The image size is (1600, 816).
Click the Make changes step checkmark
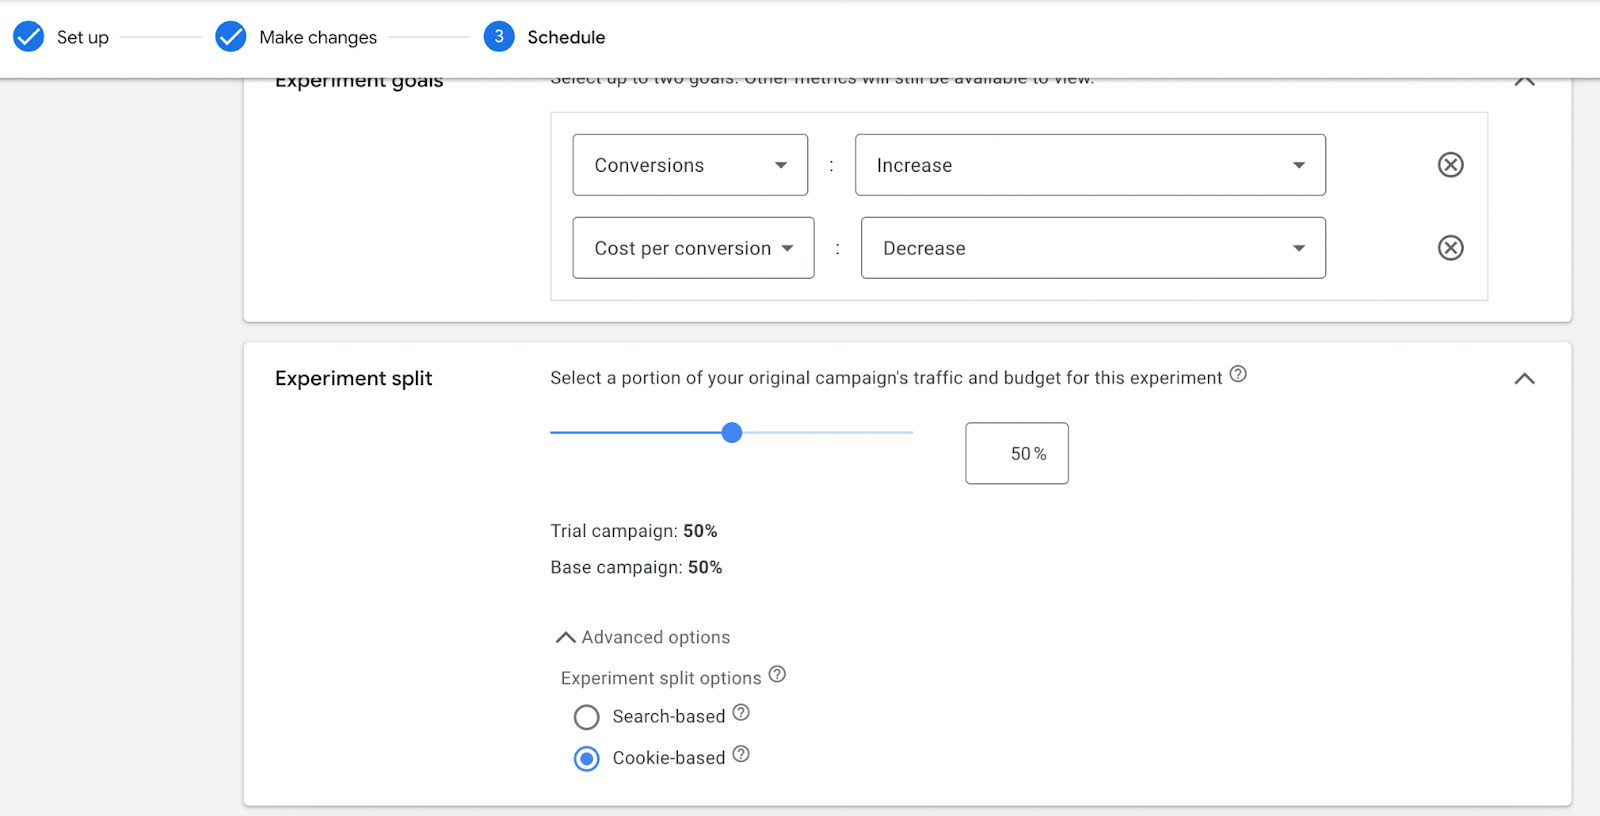(x=231, y=37)
